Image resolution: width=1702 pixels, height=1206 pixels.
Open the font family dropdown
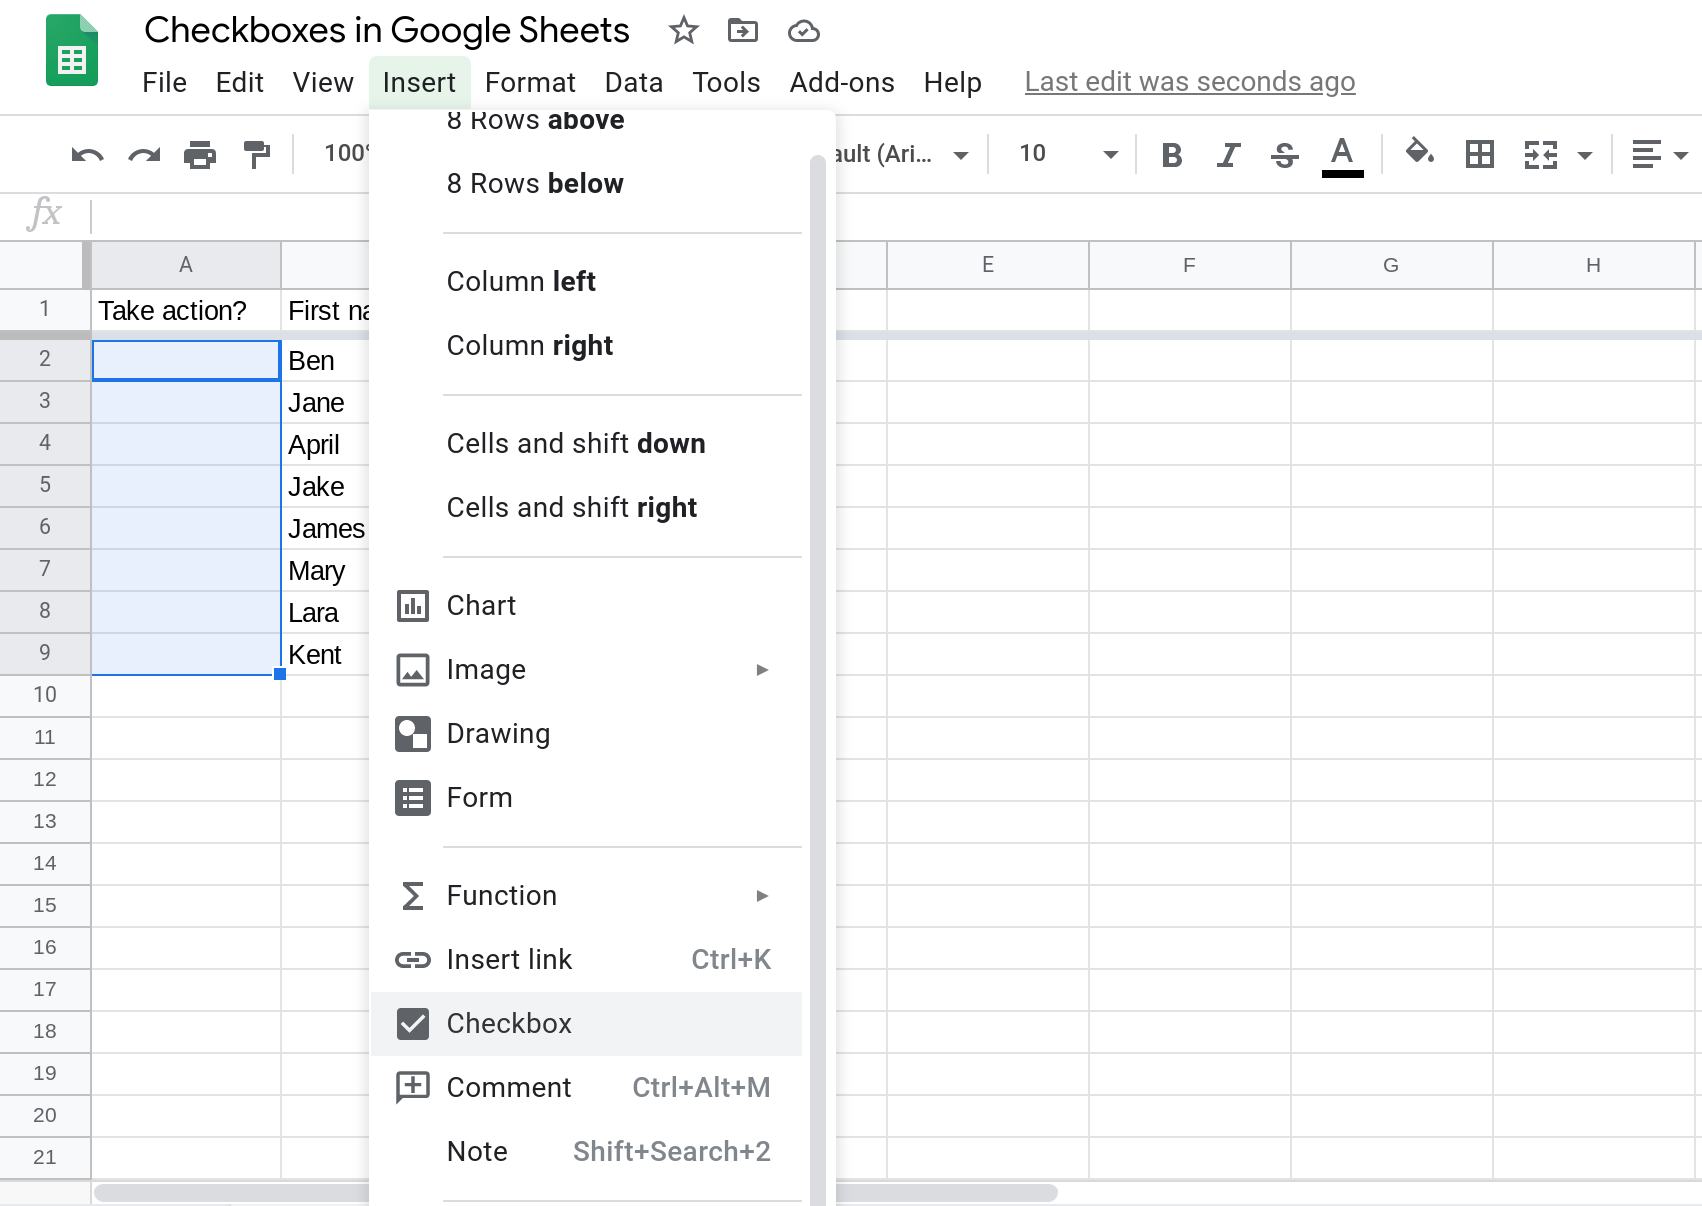(x=901, y=154)
